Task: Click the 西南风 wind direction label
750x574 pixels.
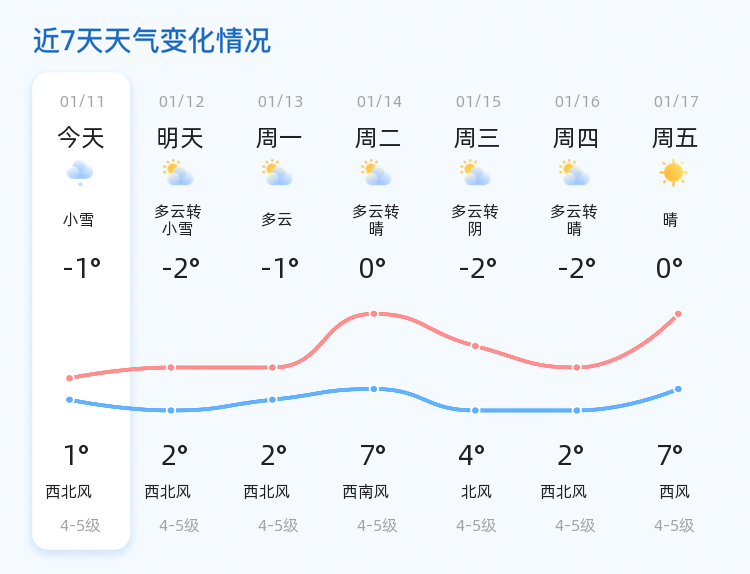Action: click(x=366, y=492)
